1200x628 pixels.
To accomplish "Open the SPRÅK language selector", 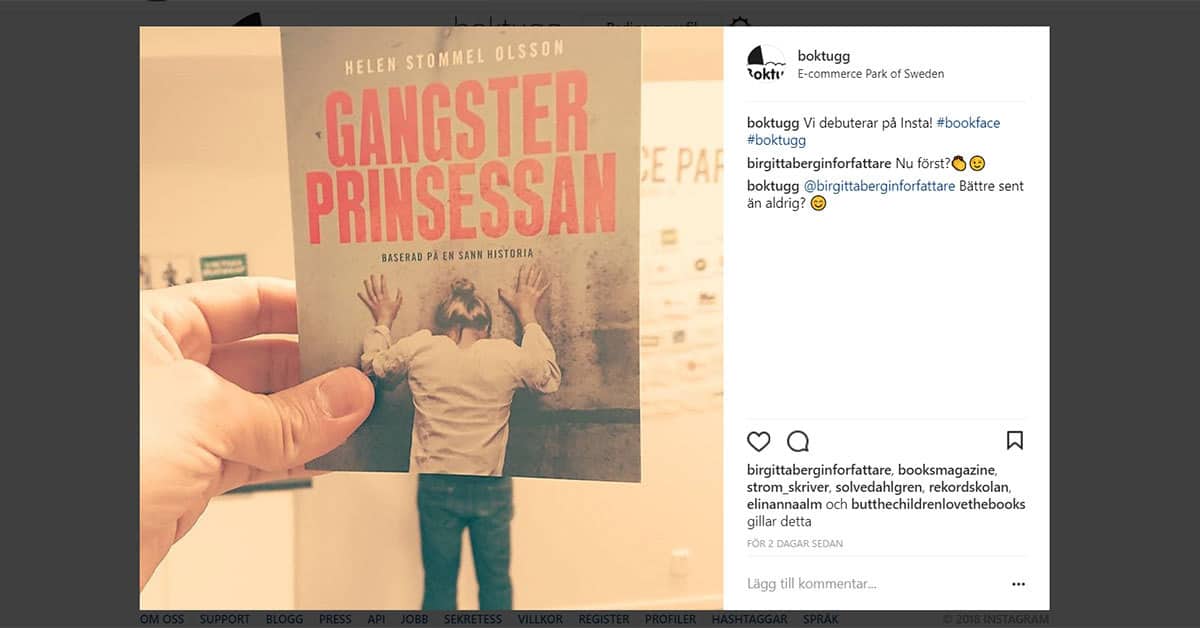I will click(x=820, y=619).
